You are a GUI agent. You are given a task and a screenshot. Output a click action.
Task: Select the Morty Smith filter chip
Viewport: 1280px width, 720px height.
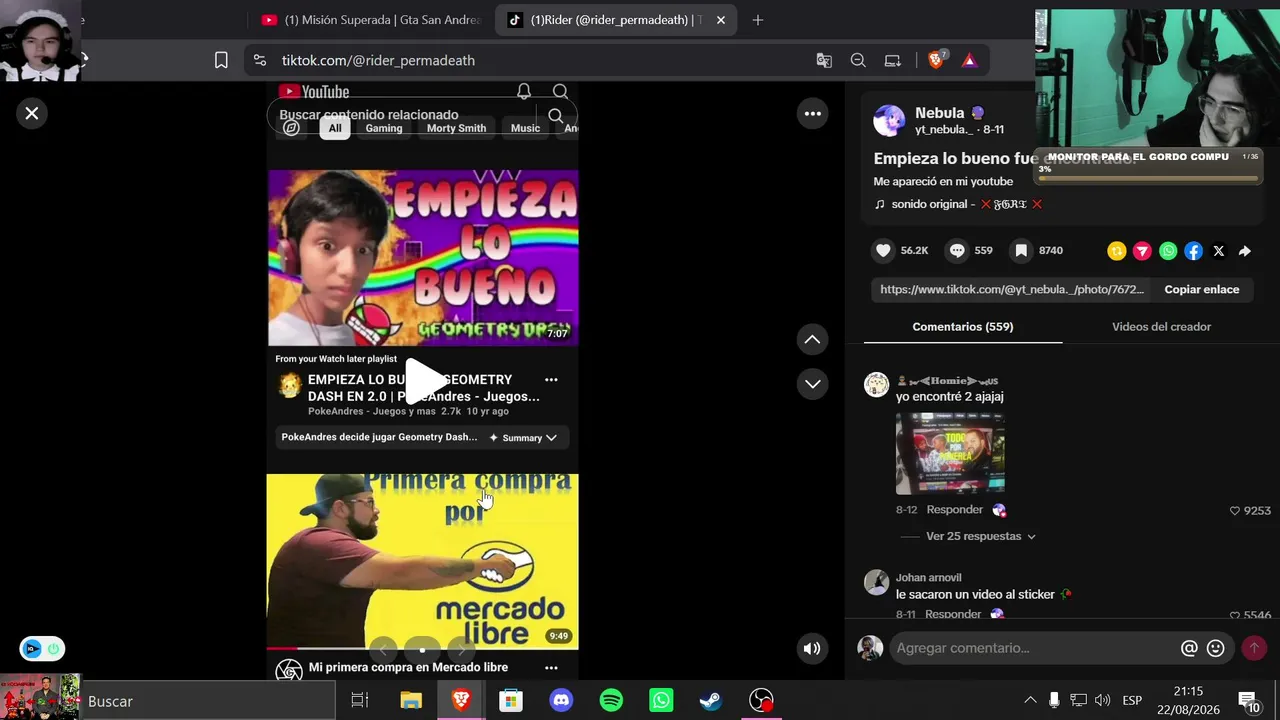pyautogui.click(x=456, y=128)
